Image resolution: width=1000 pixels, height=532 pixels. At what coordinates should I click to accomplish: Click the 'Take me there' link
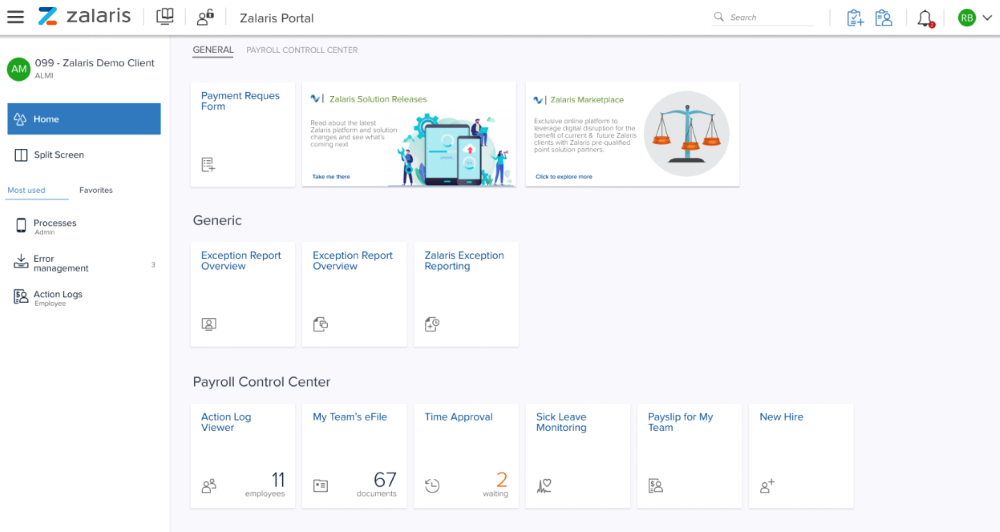click(331, 177)
